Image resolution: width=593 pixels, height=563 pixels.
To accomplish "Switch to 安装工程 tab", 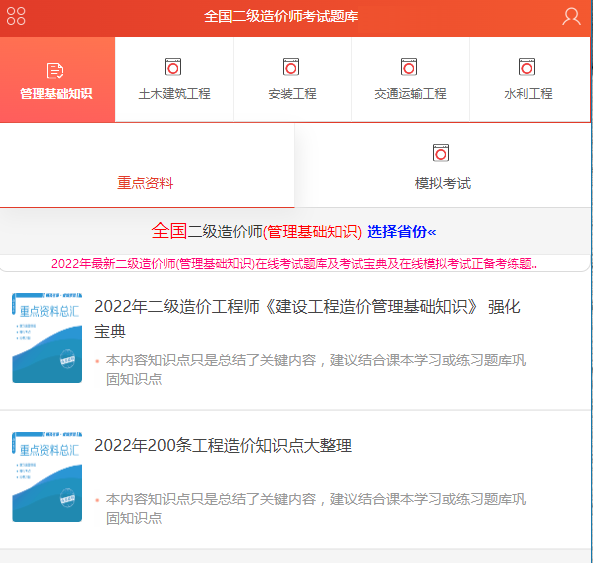I will 292,80.
